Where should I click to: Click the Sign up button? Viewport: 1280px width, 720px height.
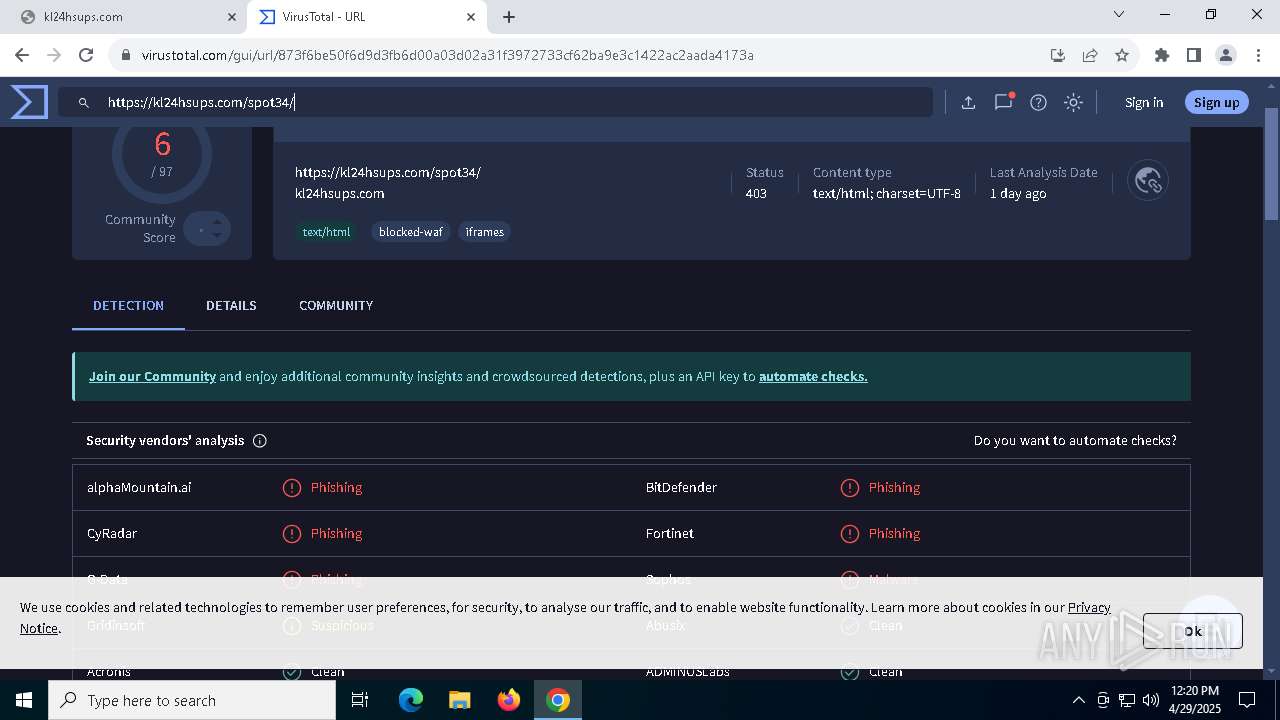click(1216, 102)
